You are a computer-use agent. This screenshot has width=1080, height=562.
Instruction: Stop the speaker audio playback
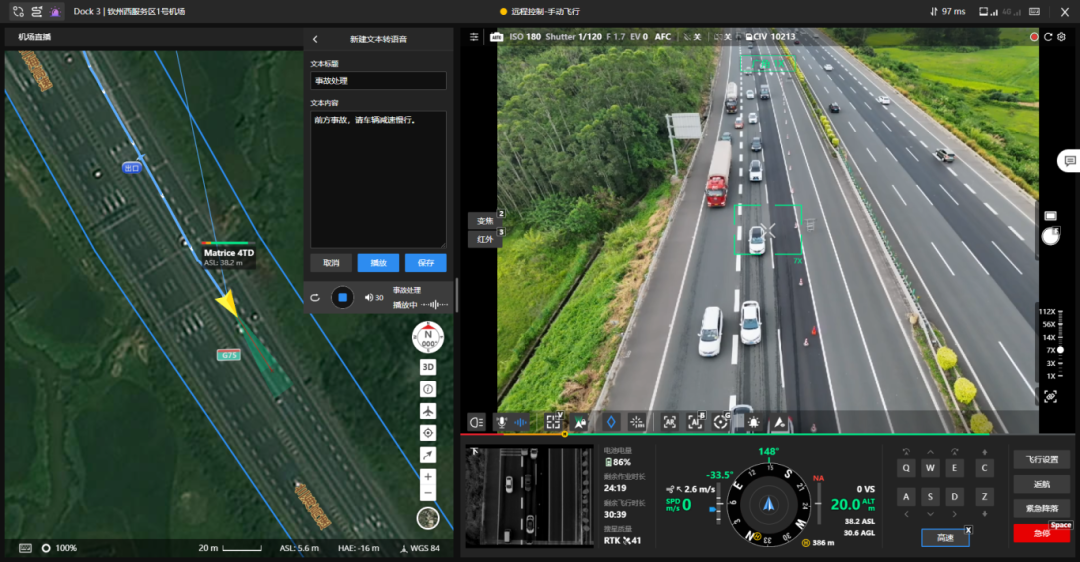click(342, 297)
